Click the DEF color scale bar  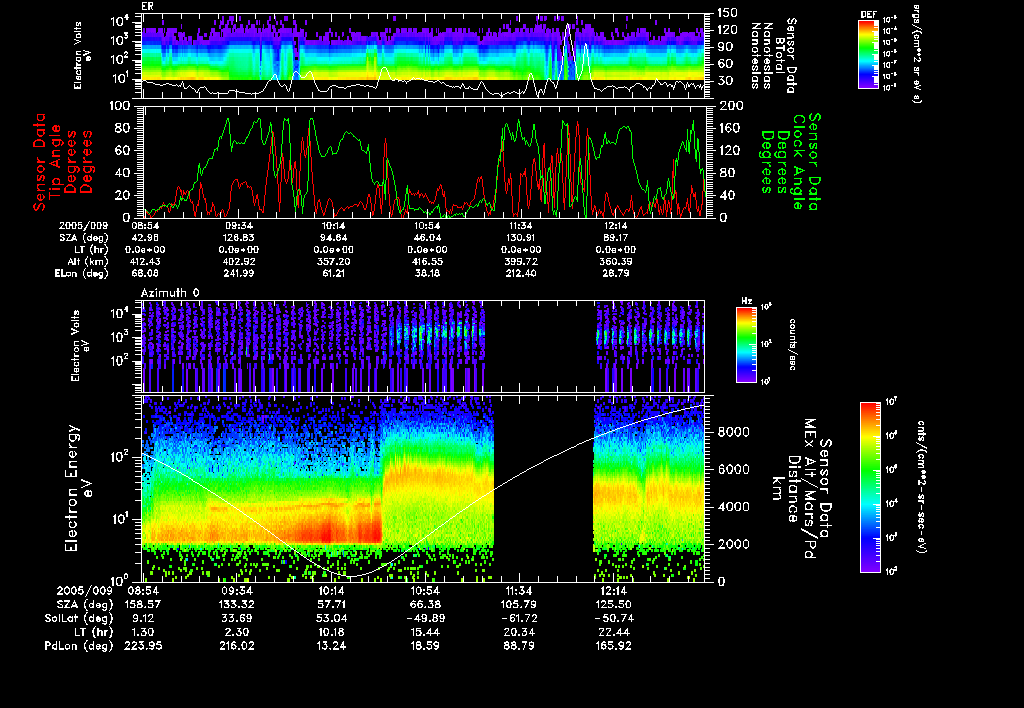[x=868, y=54]
